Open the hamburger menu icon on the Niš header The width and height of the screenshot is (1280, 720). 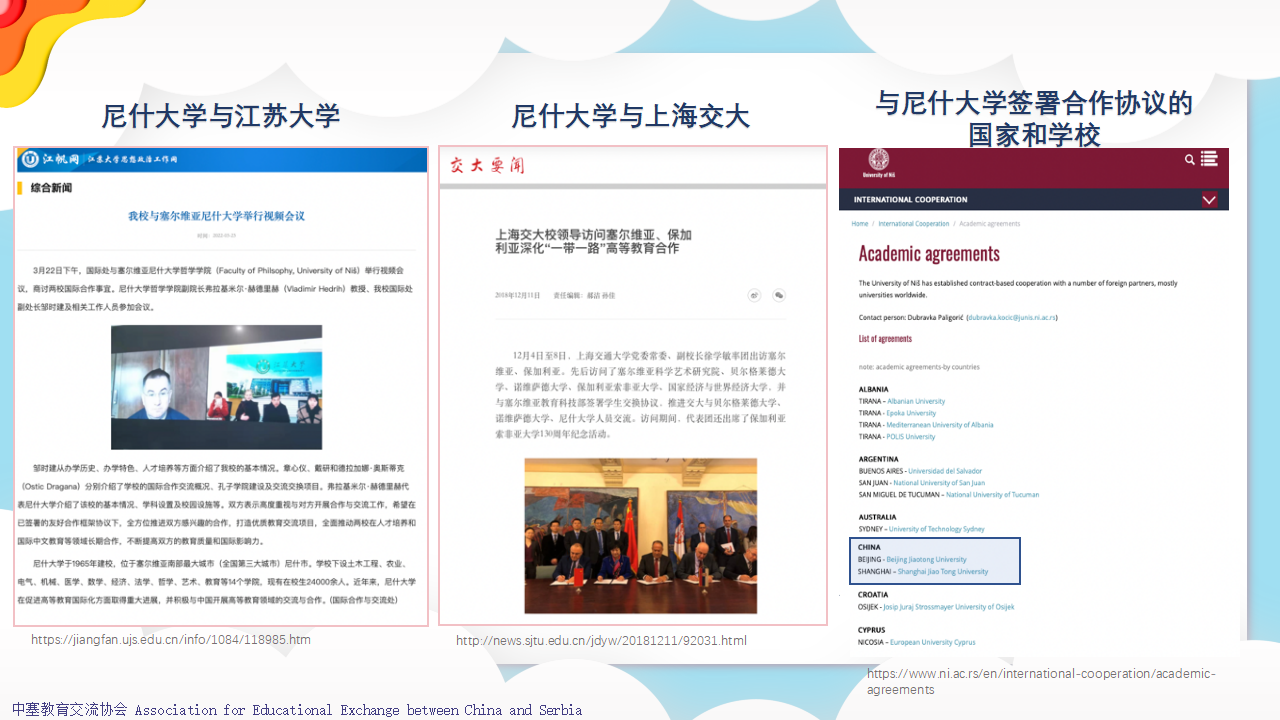(1209, 158)
